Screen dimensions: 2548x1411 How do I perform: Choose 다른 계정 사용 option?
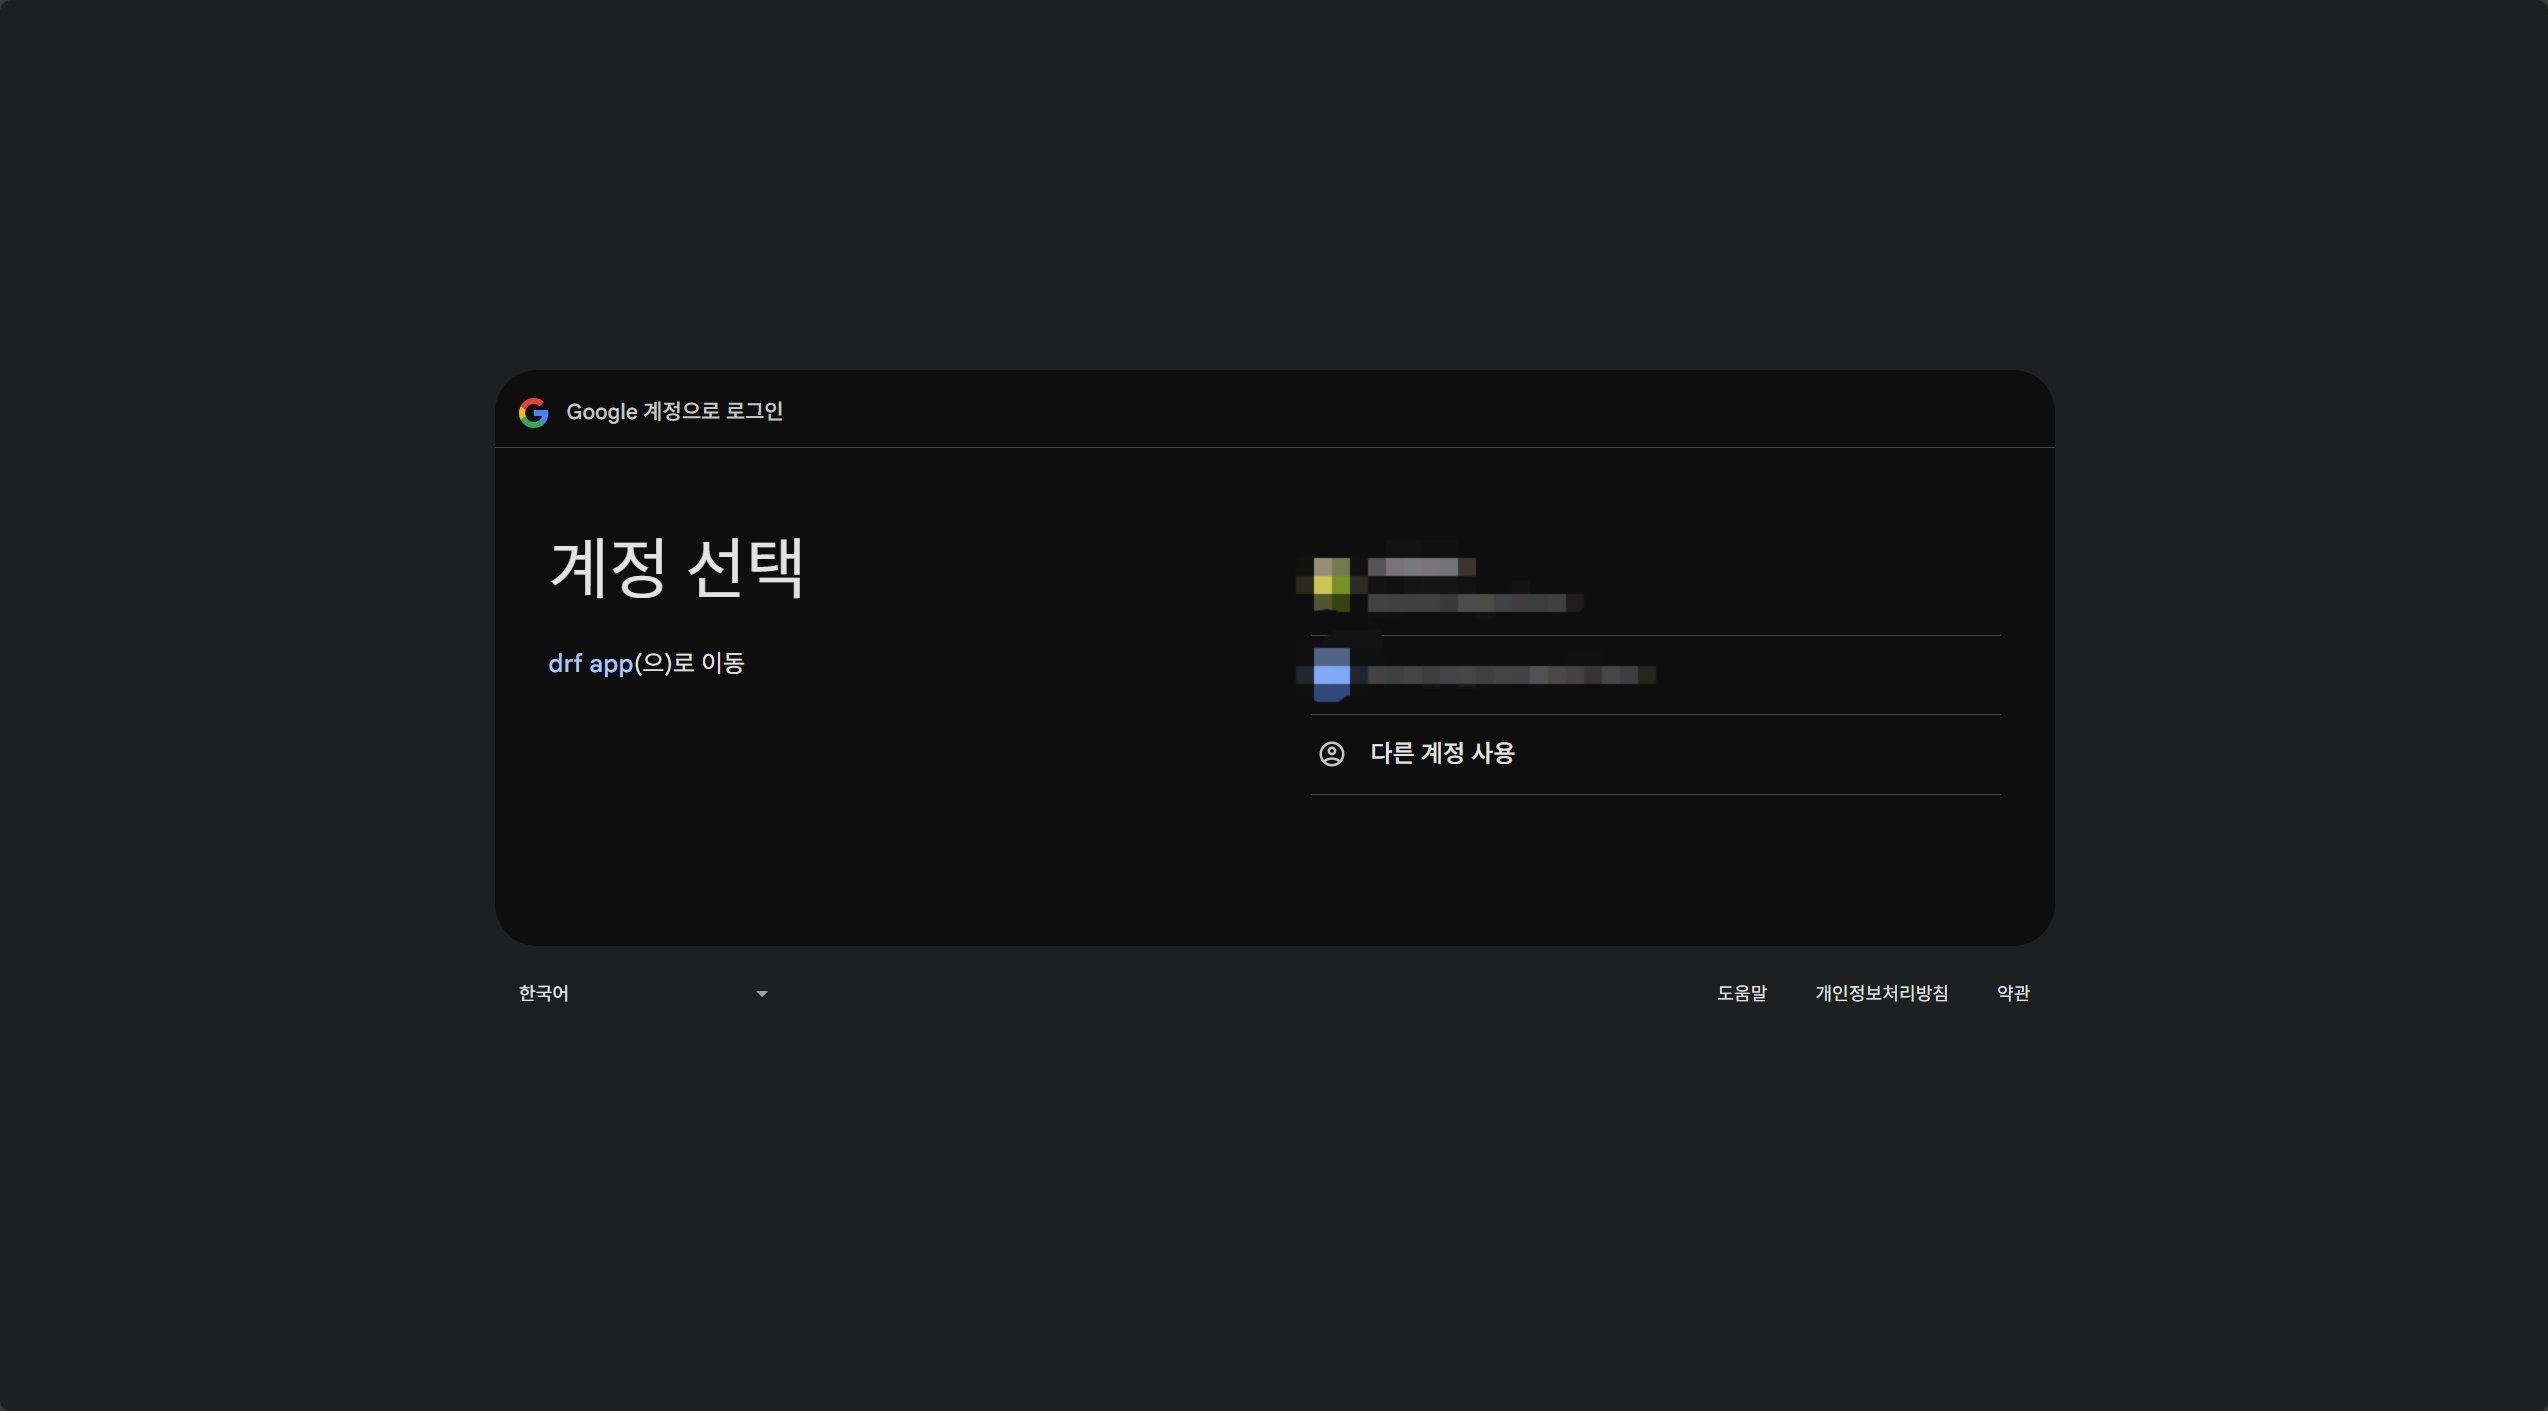click(1442, 753)
